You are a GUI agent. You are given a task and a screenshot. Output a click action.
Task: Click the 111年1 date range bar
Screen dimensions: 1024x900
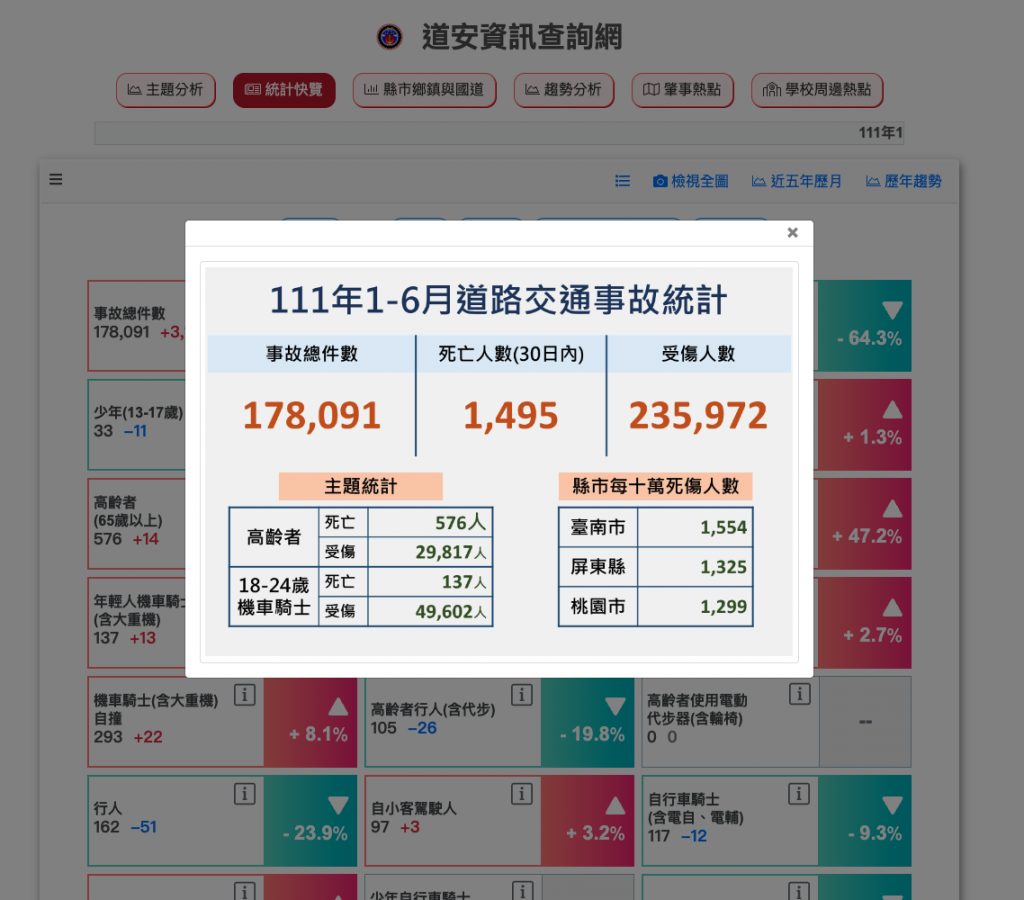click(x=500, y=133)
